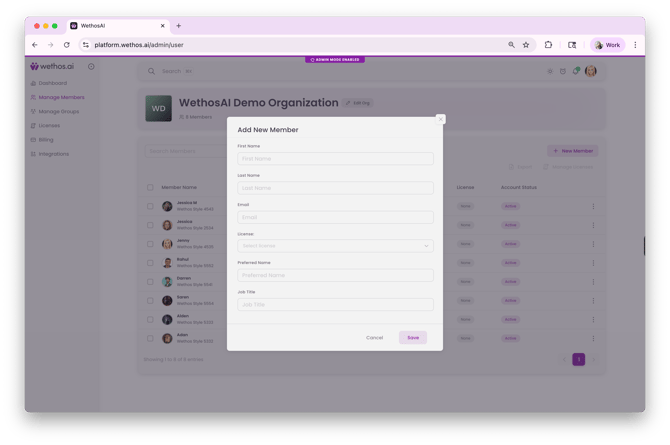This screenshot has height=445, width=670.
Task: Go to Manage Groups in sidebar
Action: coord(58,112)
